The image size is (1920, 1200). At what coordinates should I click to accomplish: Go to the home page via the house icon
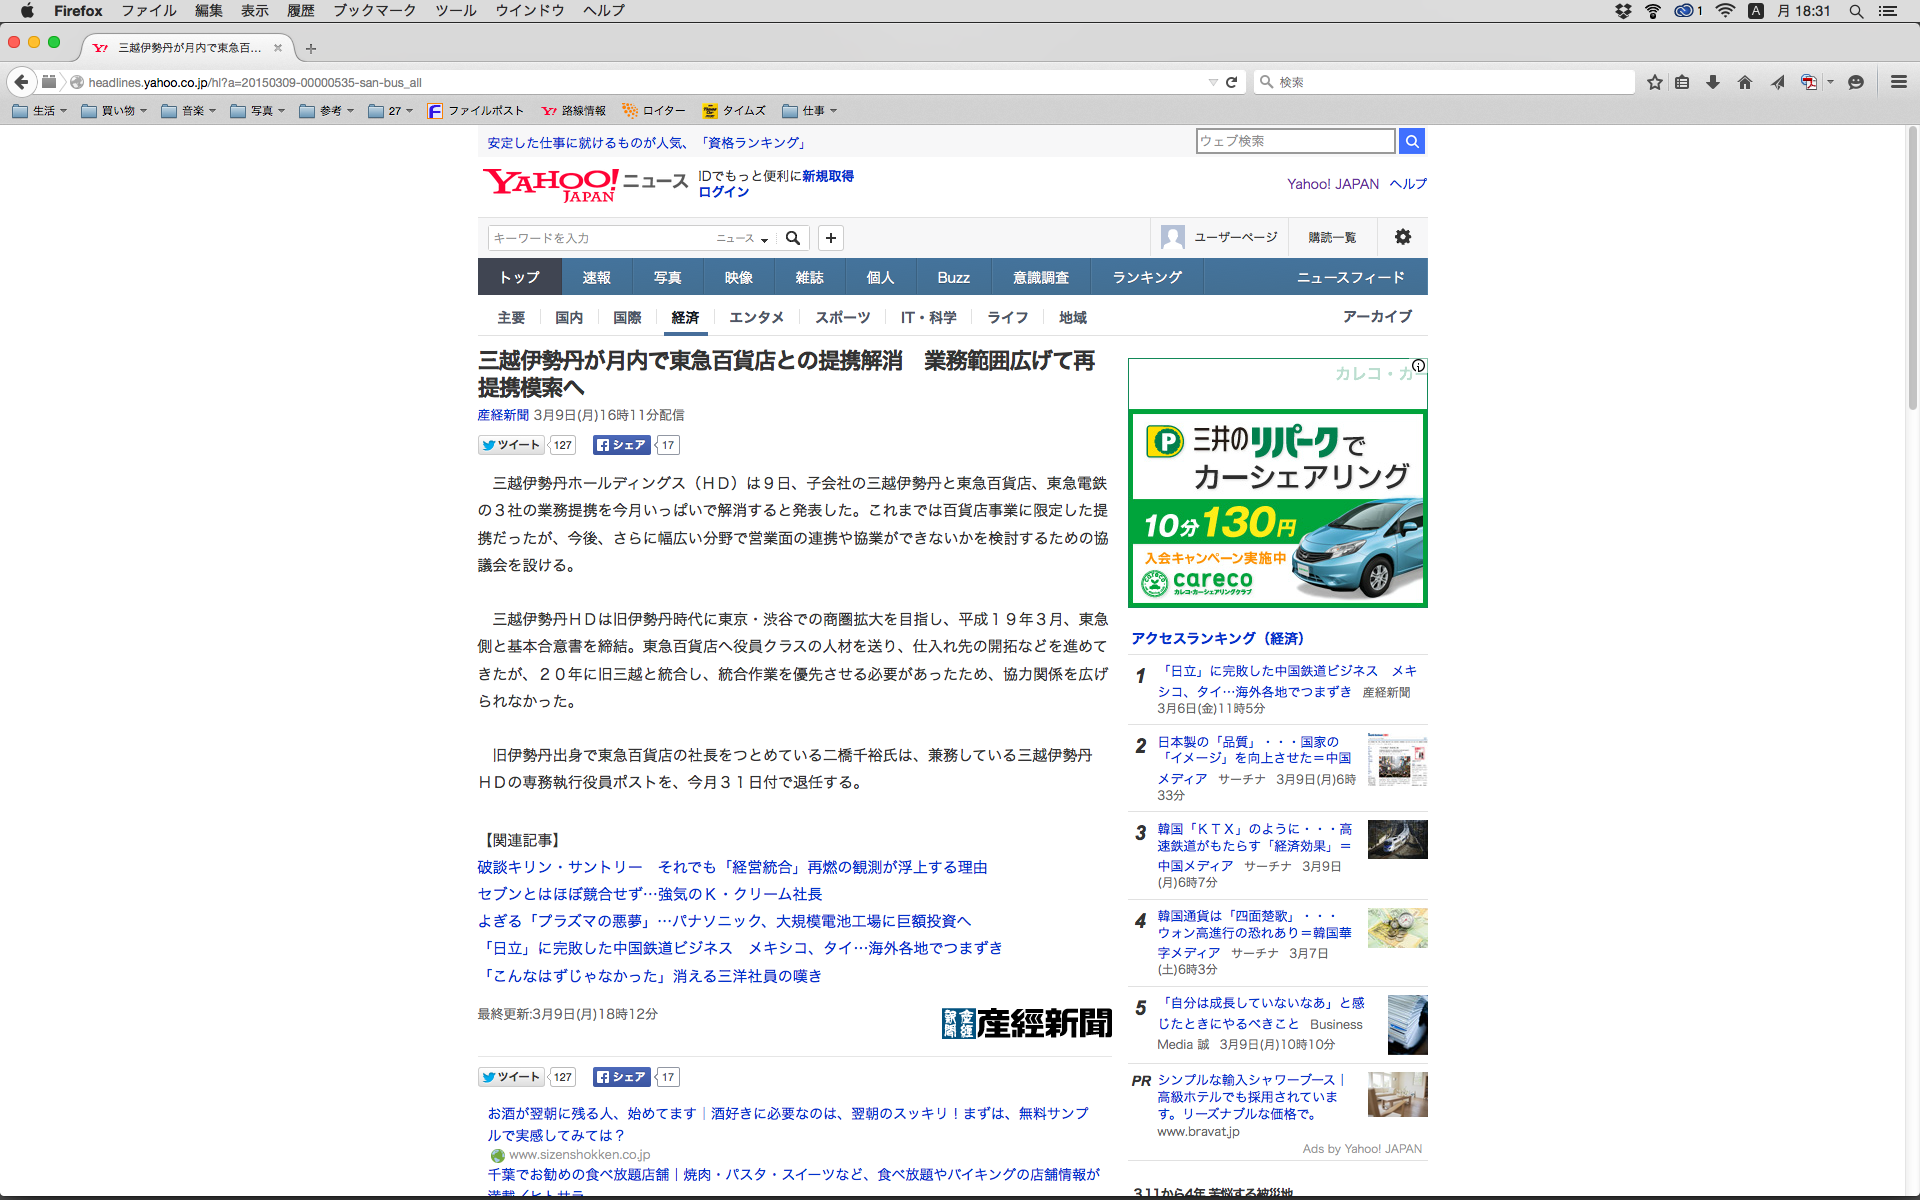[1745, 82]
